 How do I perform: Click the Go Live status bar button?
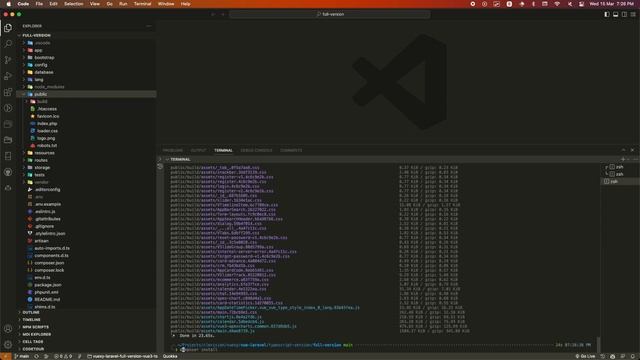coord(585,356)
